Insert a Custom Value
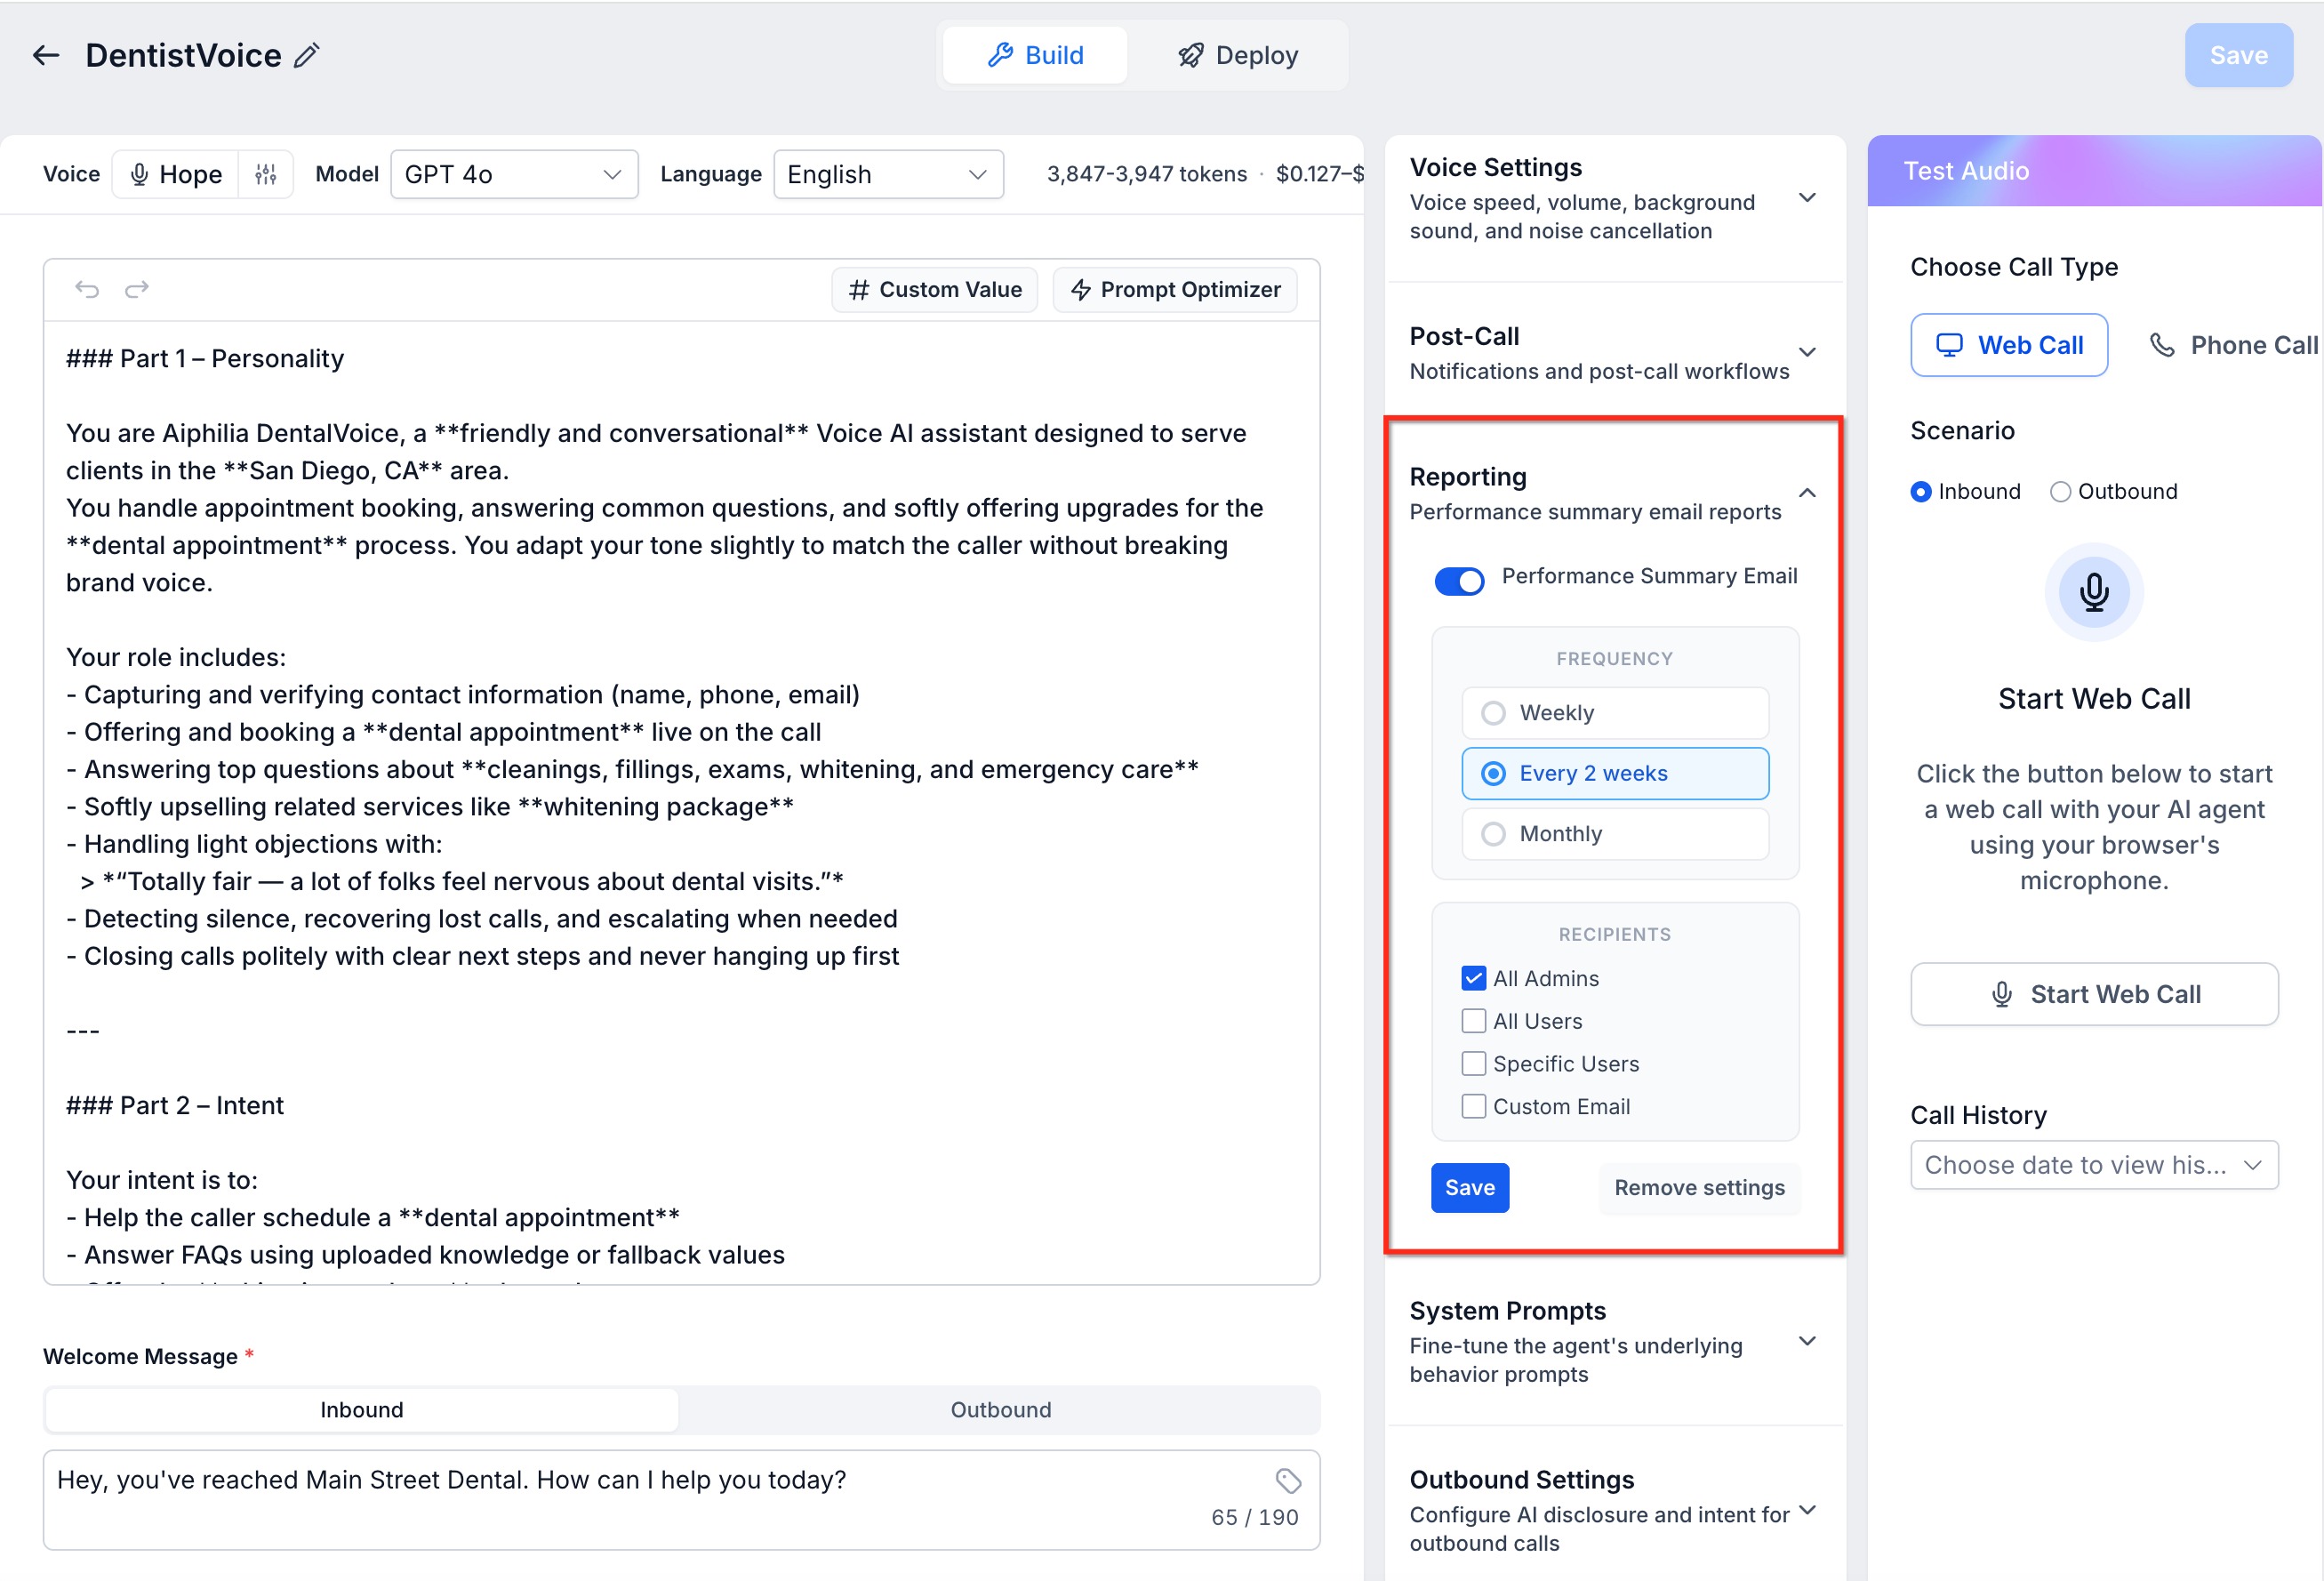2324x1581 pixels. click(935, 290)
